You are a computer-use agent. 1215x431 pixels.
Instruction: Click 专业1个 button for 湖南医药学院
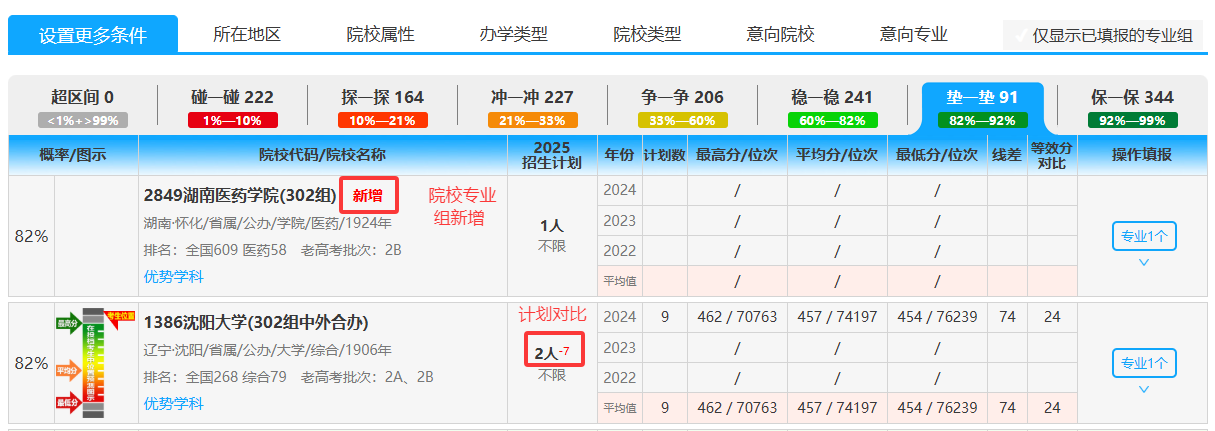click(x=1144, y=236)
